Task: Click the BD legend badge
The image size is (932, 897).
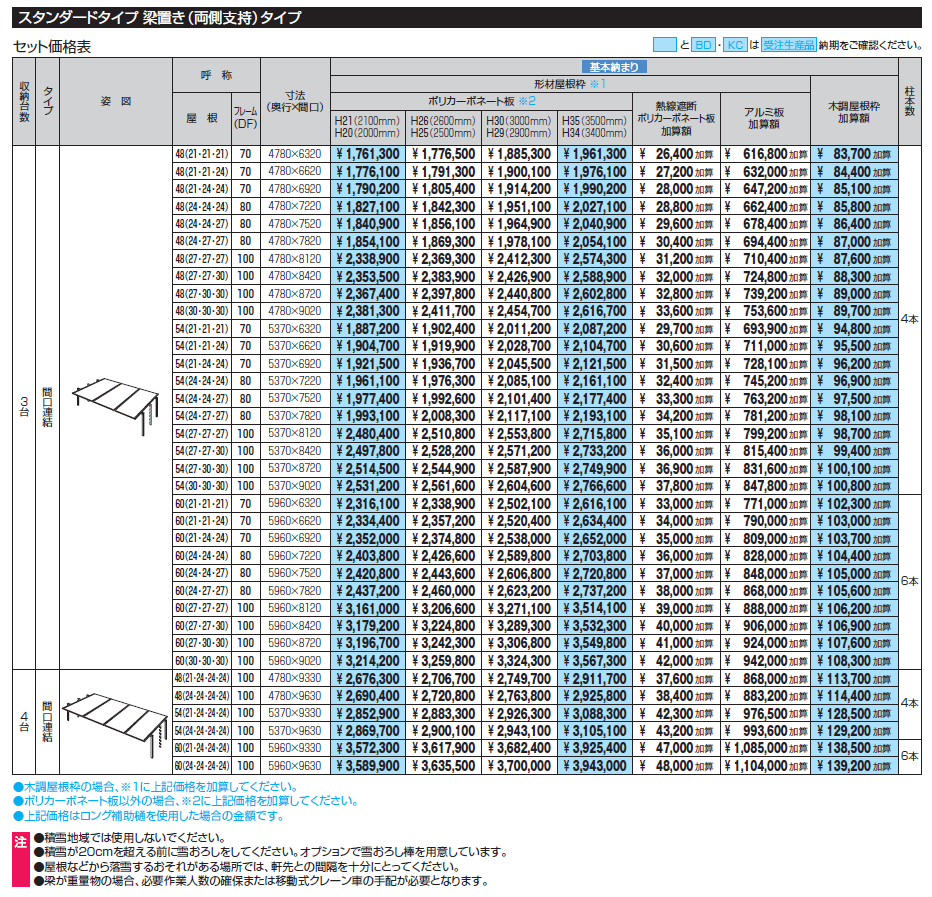Action: (x=705, y=45)
